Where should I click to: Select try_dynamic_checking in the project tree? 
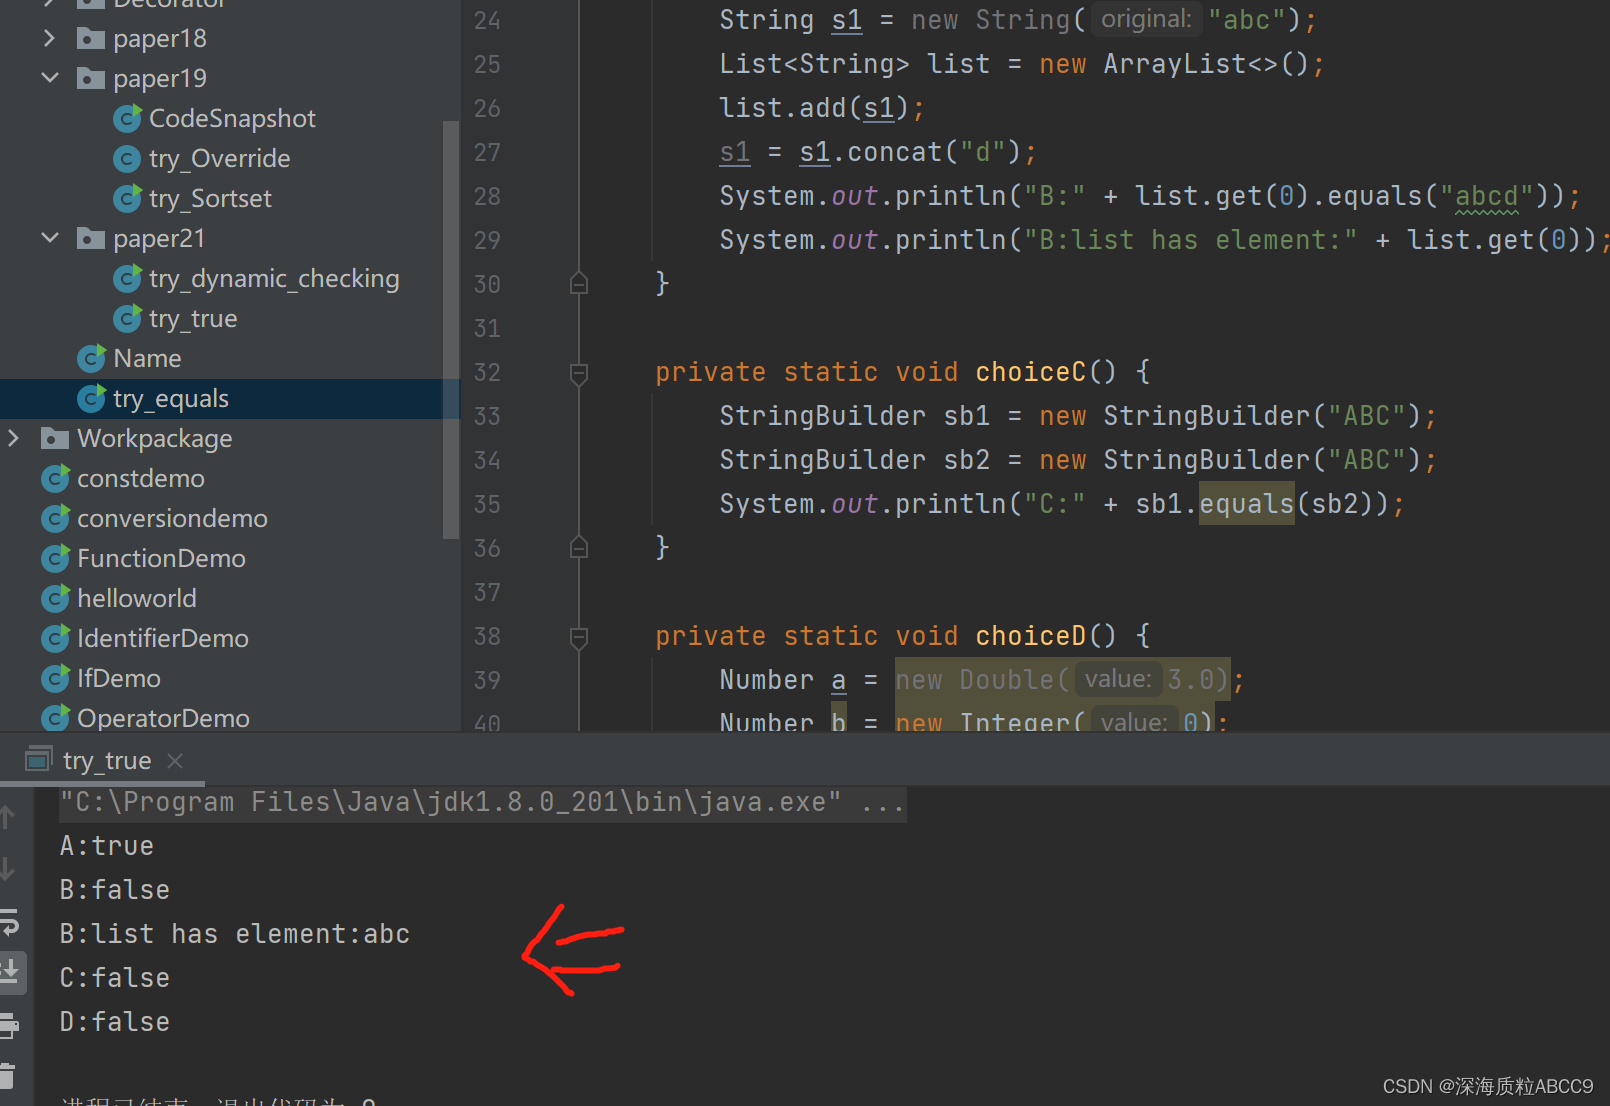tap(274, 278)
